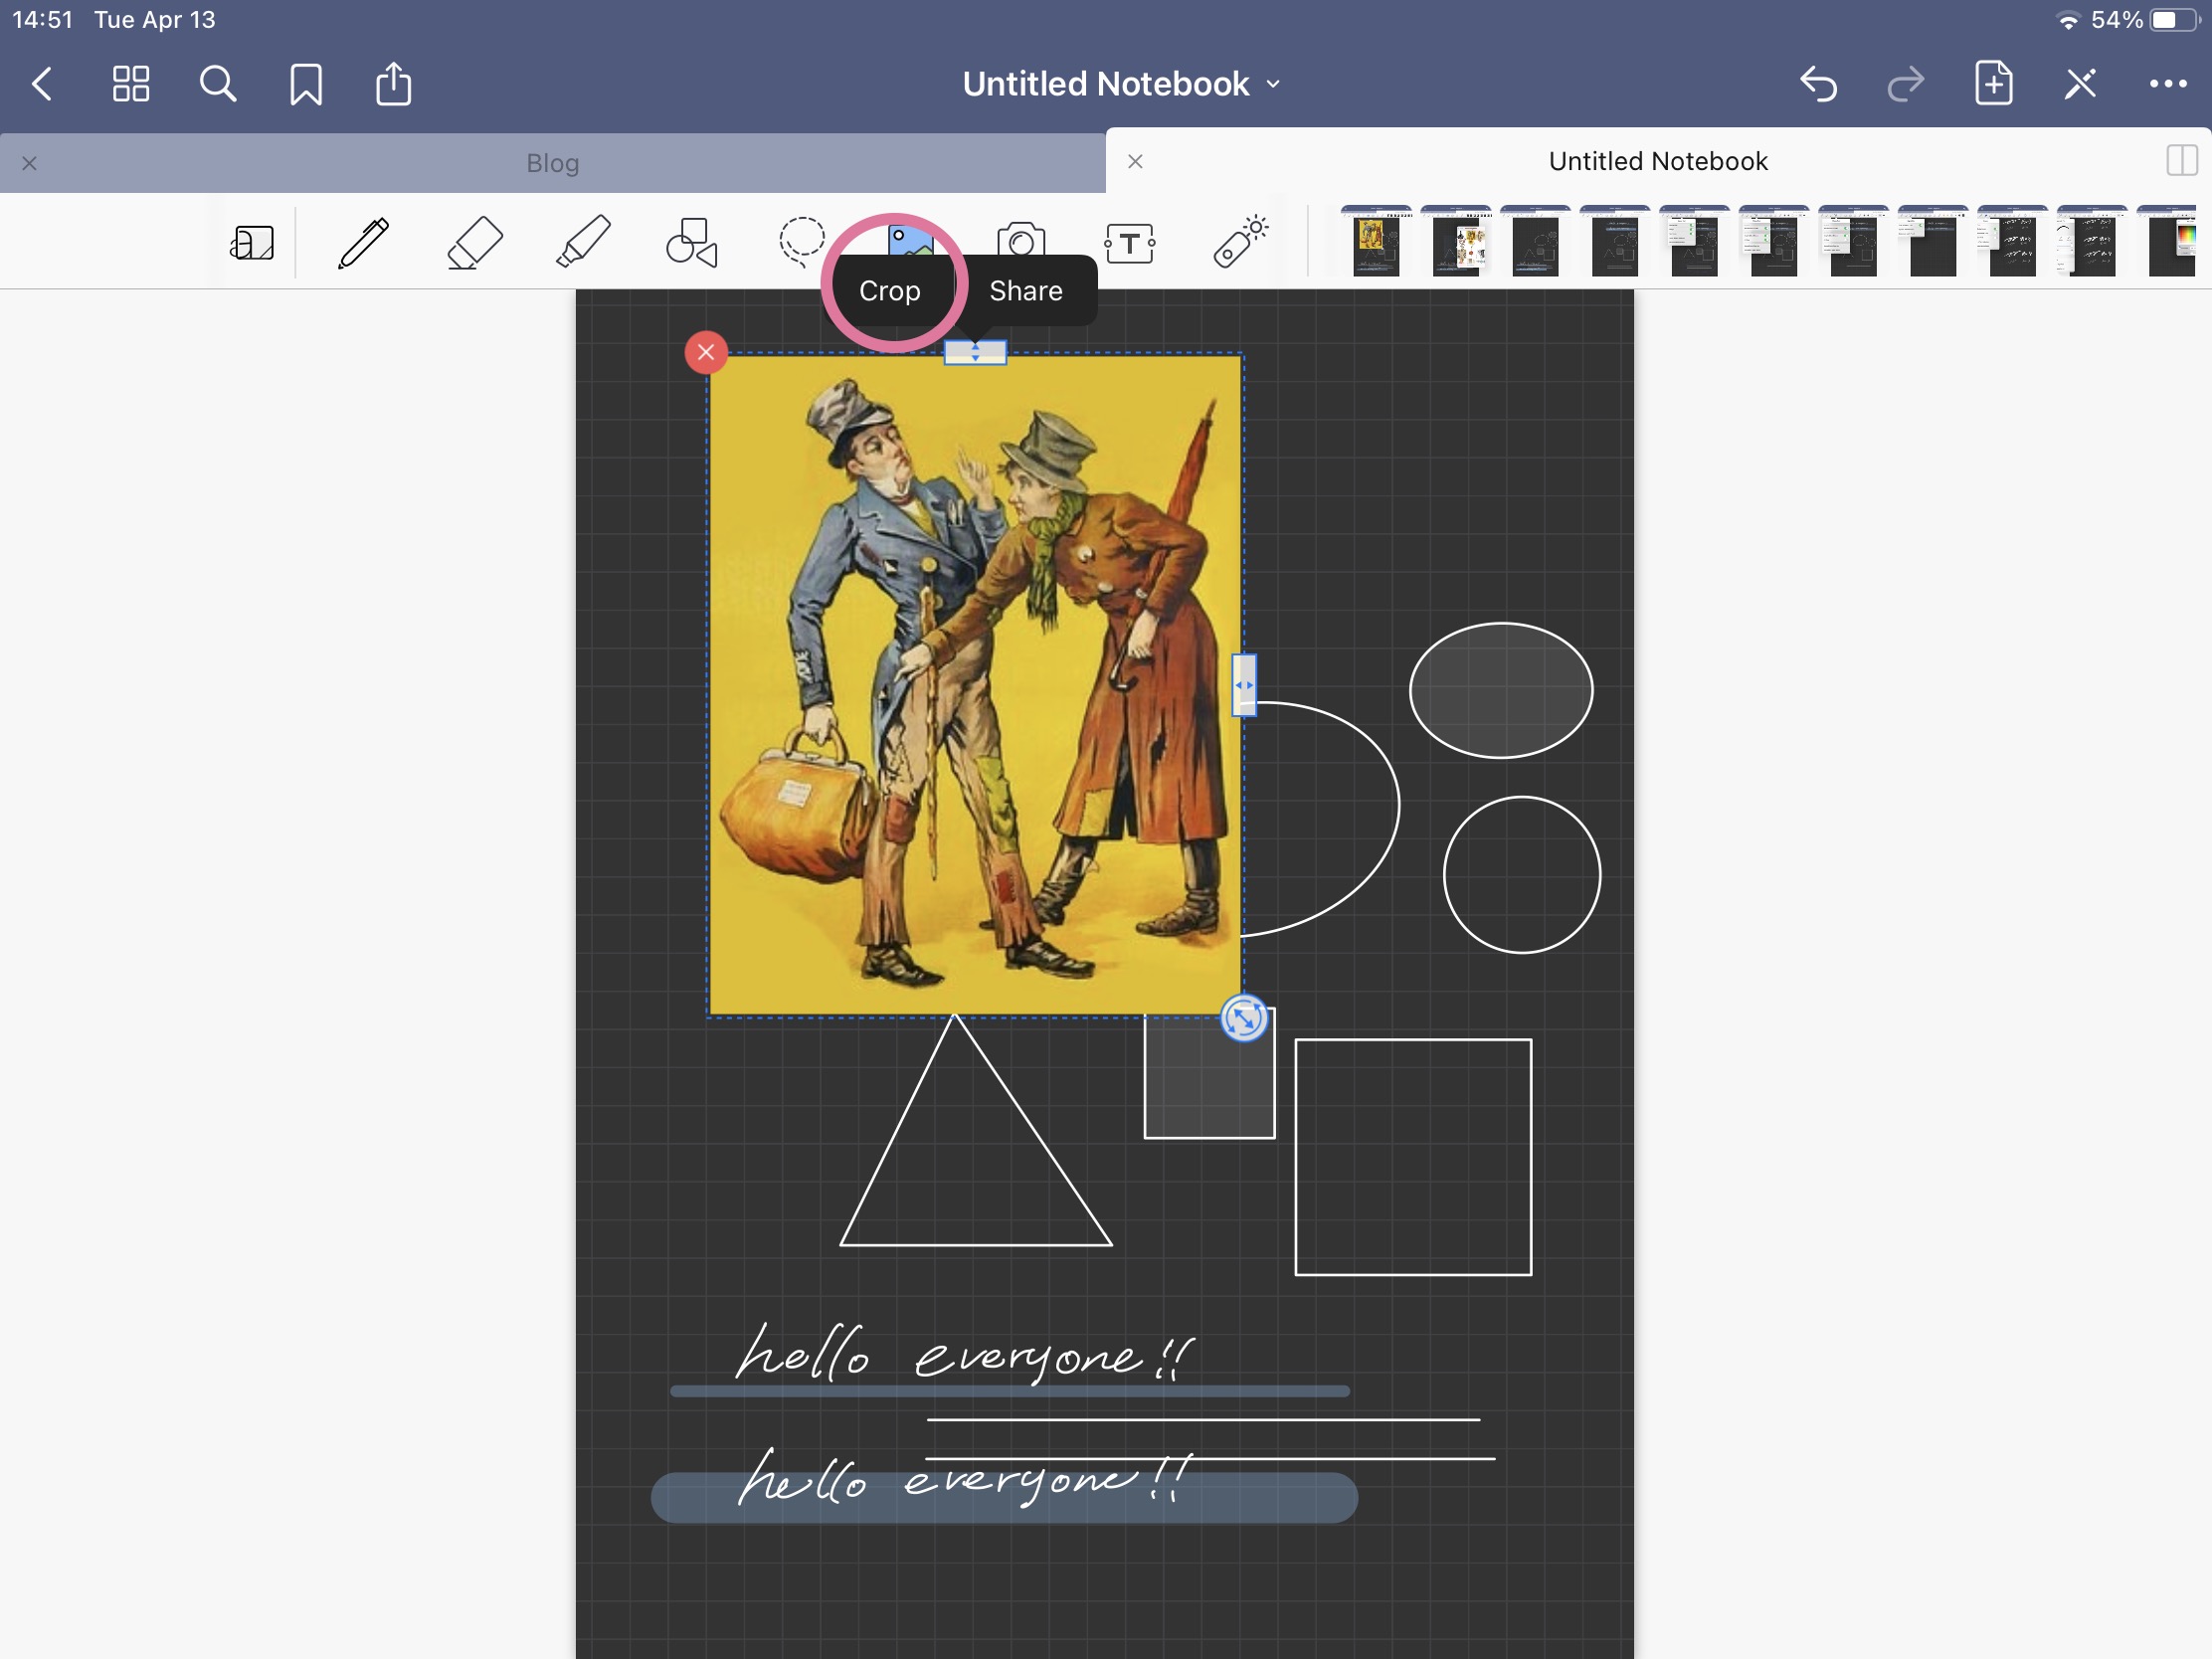Select the Shapes tool
Image resolution: width=2212 pixels, height=1659 pixels.
click(692, 243)
